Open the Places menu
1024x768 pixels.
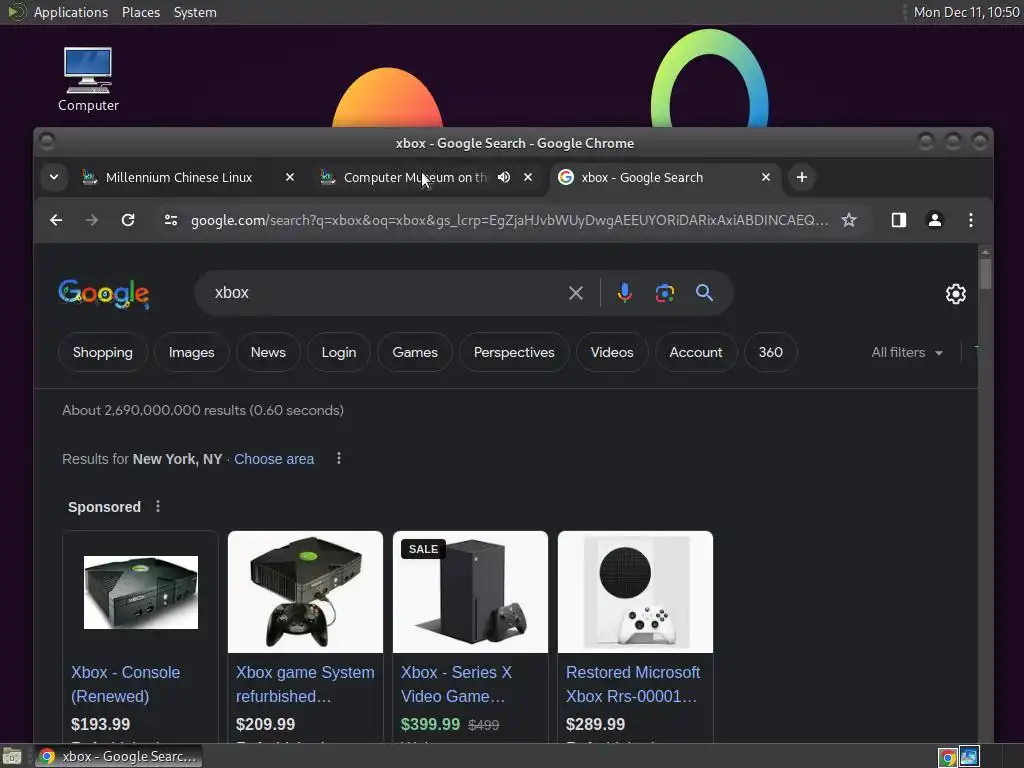(x=140, y=12)
